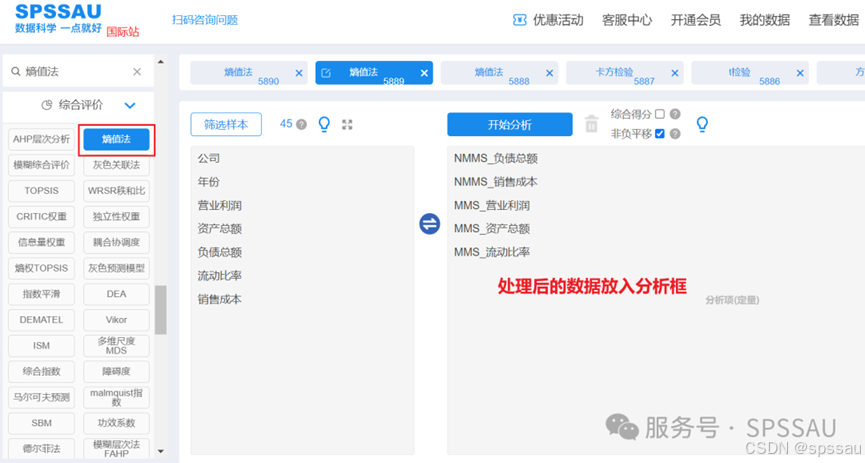Select 流动比率 in the variable list
This screenshot has width=865, height=463.
point(220,276)
